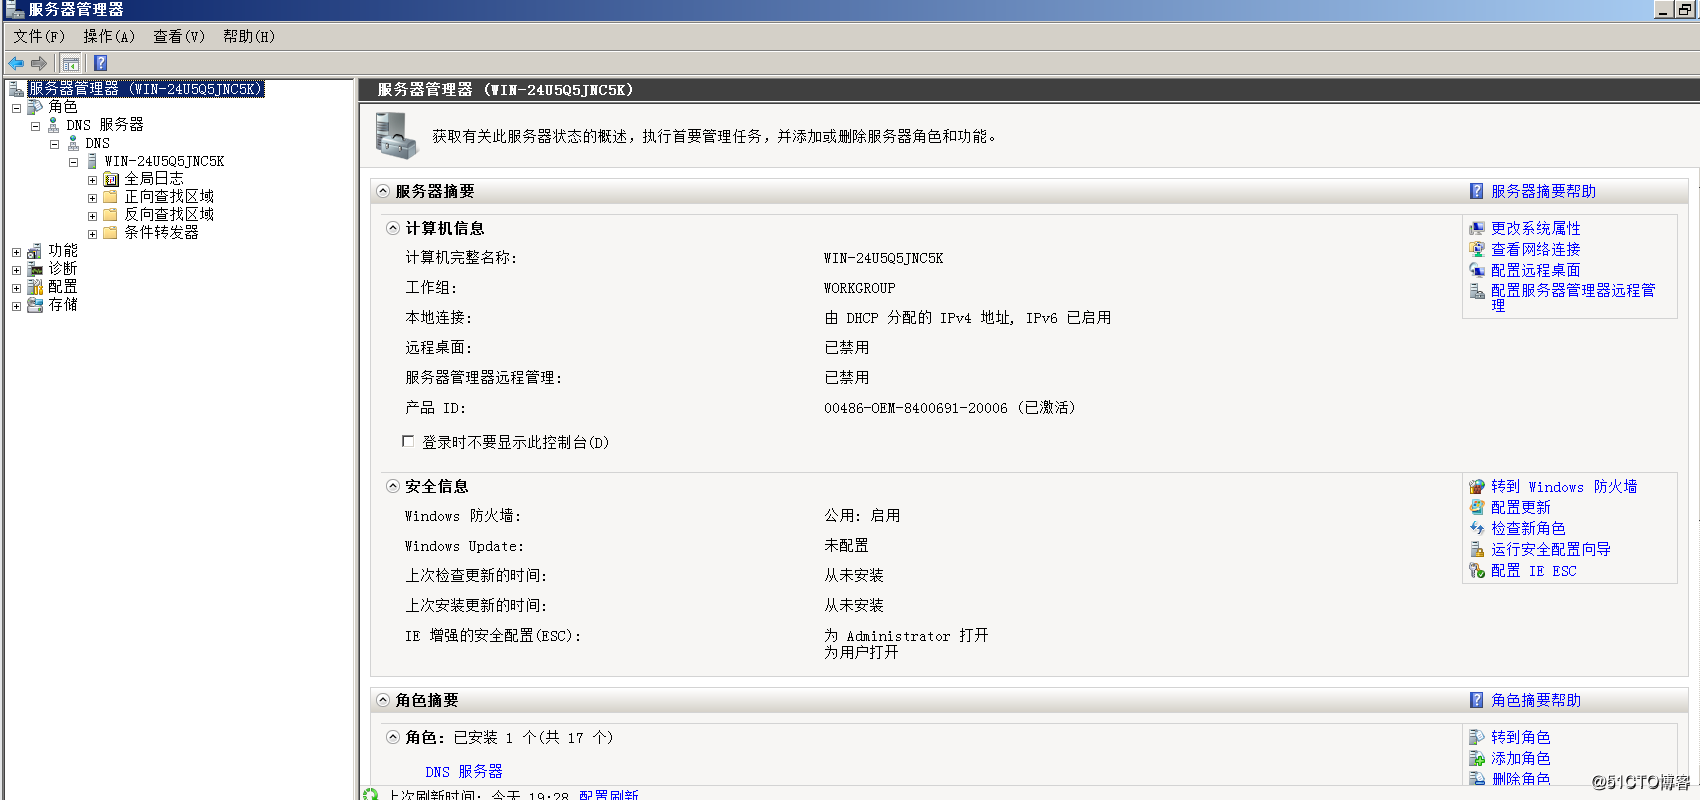Click the 诊断 node icon

[x=35, y=269]
